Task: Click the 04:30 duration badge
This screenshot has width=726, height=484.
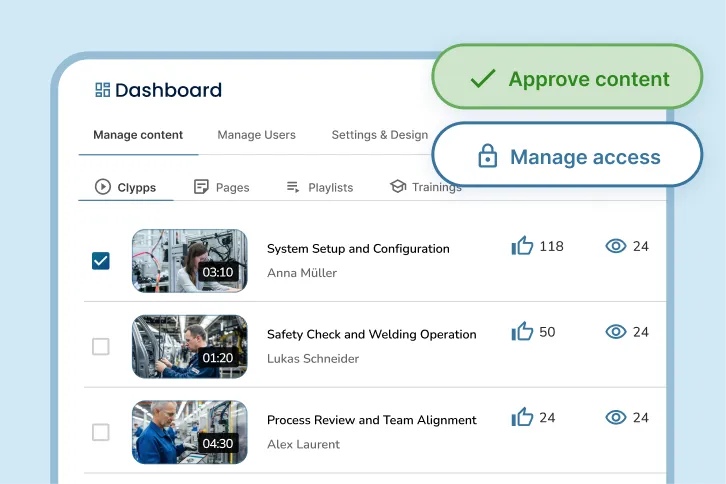Action: coord(218,443)
